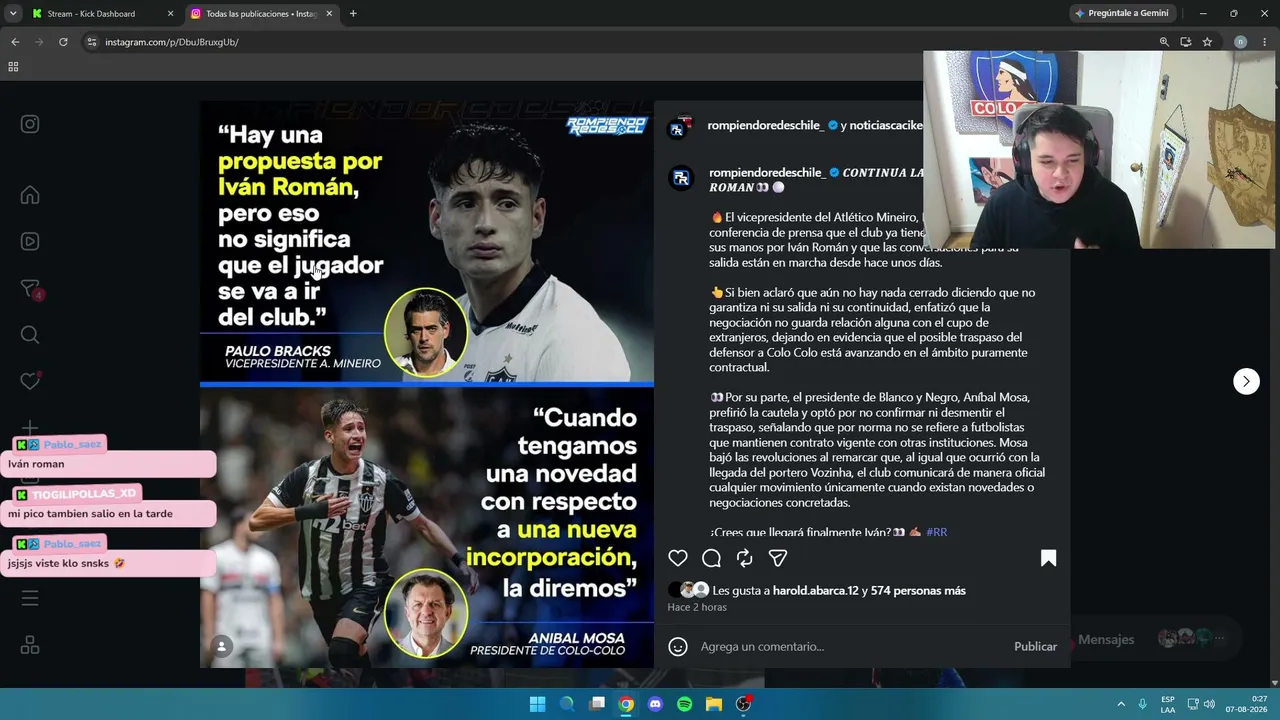Screen dimensions: 1280x720
Task: Open direct messages icon in sidebar
Action: click(x=30, y=289)
